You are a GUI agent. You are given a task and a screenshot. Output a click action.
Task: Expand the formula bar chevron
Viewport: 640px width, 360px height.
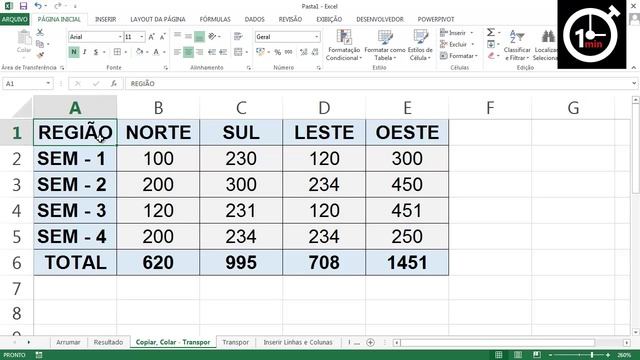pyautogui.click(x=634, y=83)
